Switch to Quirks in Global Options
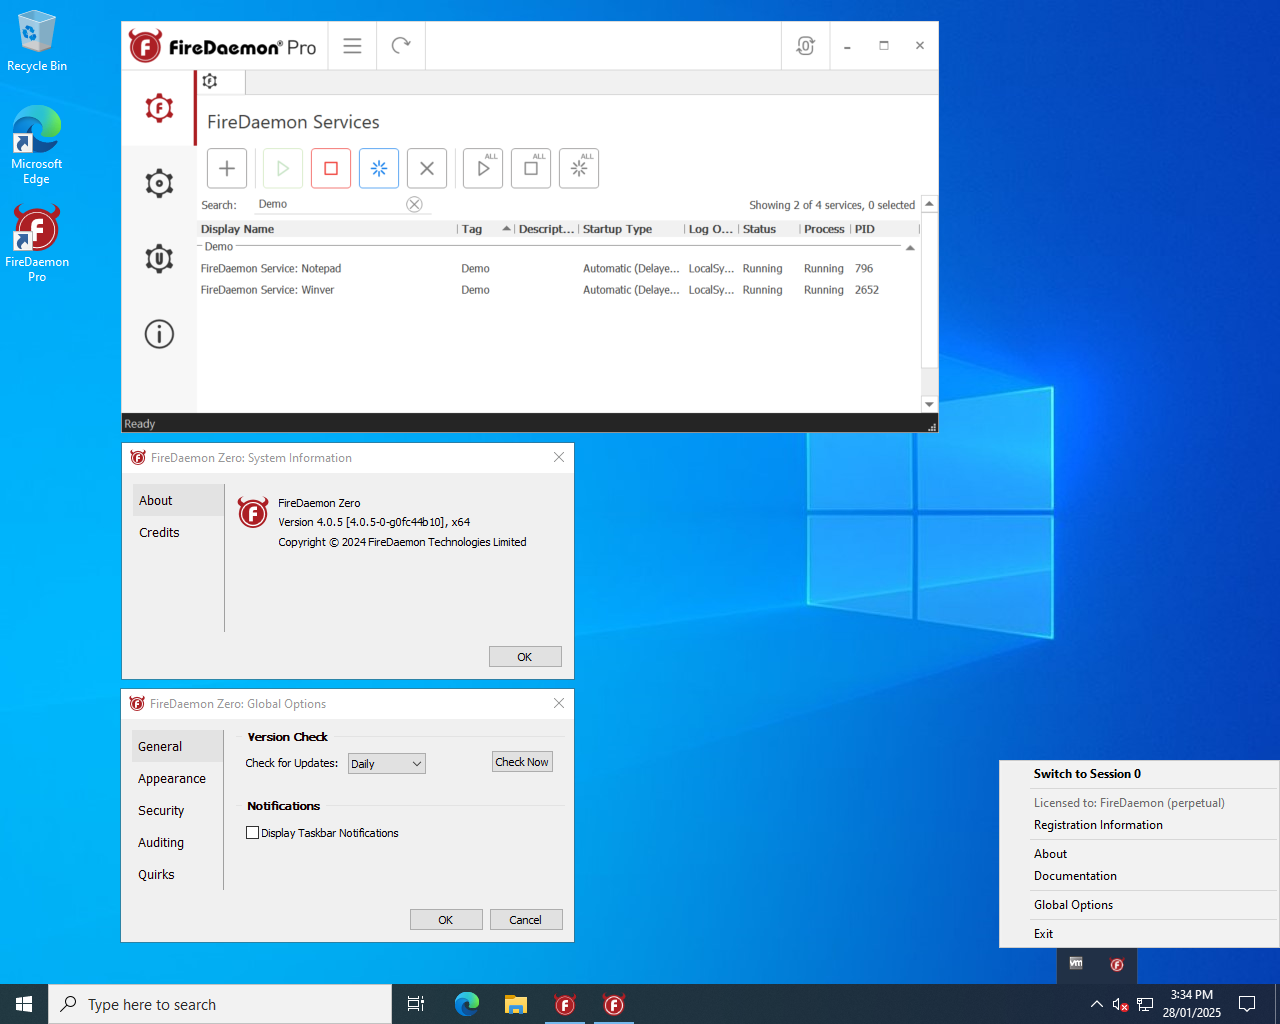This screenshot has height=1024, width=1280. pyautogui.click(x=177, y=874)
